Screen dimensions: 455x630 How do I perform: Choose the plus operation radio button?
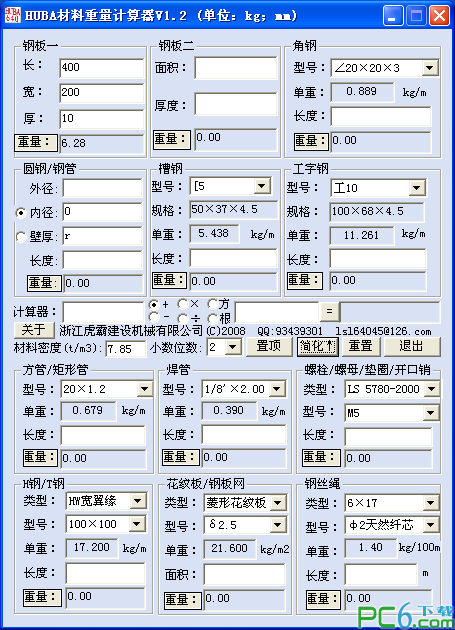point(153,305)
